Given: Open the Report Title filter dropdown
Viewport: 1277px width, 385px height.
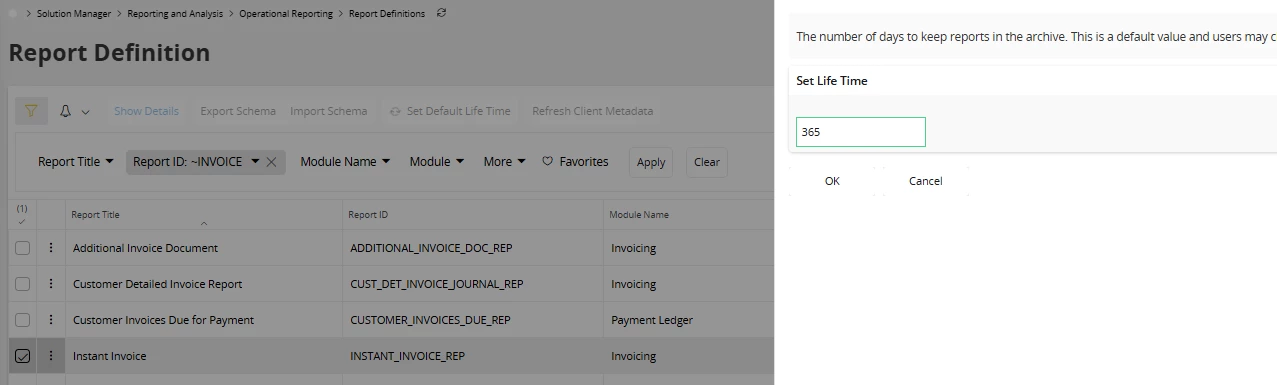Looking at the screenshot, I should [x=76, y=161].
